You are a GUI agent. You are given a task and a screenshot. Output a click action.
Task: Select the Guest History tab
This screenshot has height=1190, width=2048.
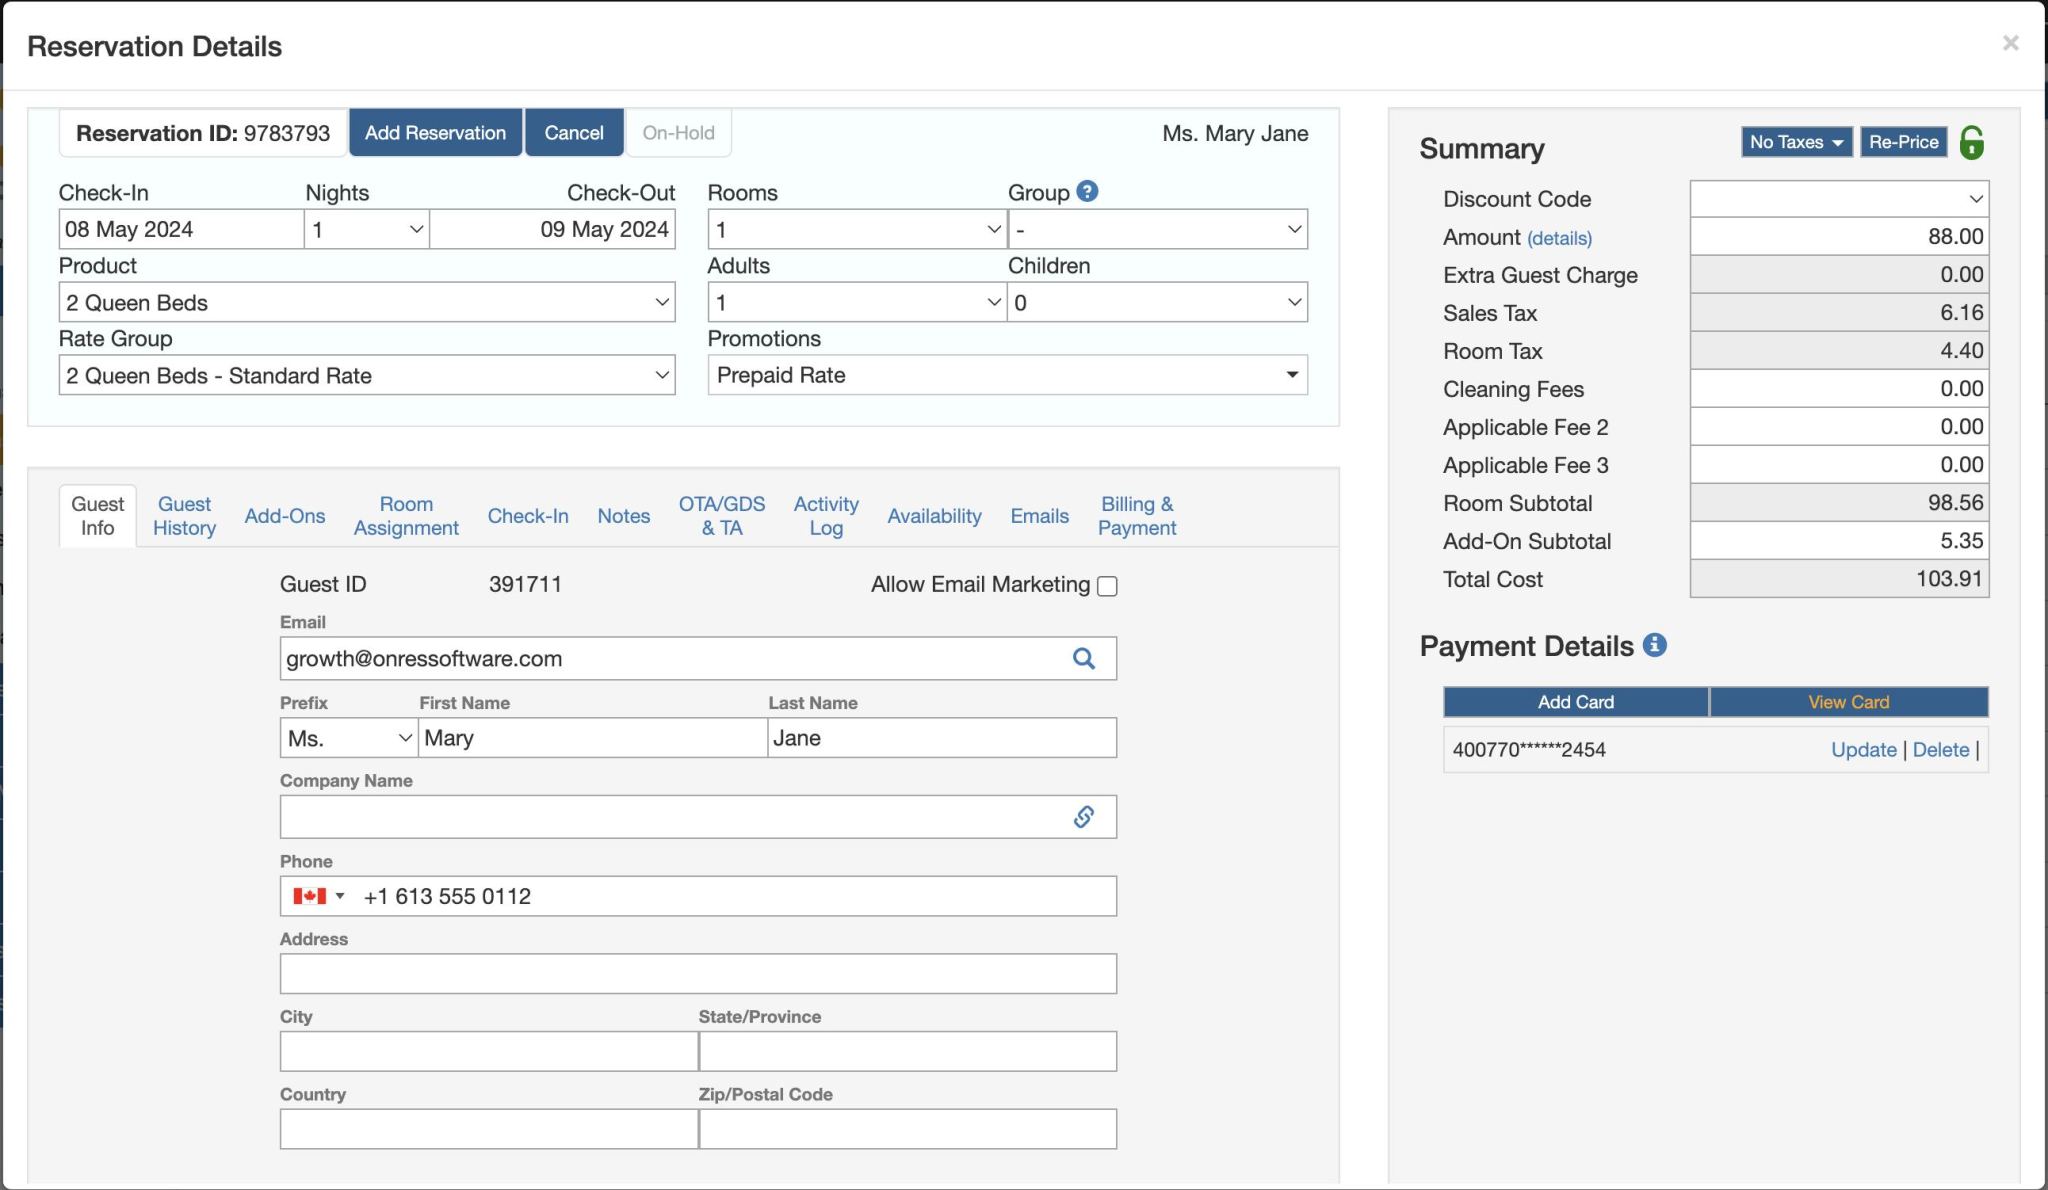[x=183, y=515]
